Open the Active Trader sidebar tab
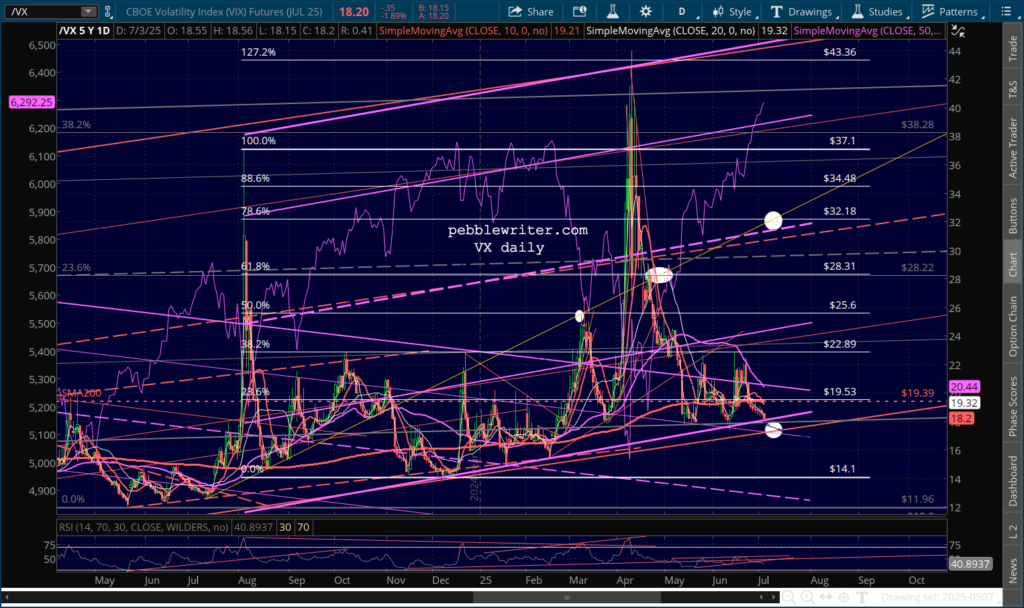Image resolution: width=1024 pixels, height=608 pixels. 1013,148
